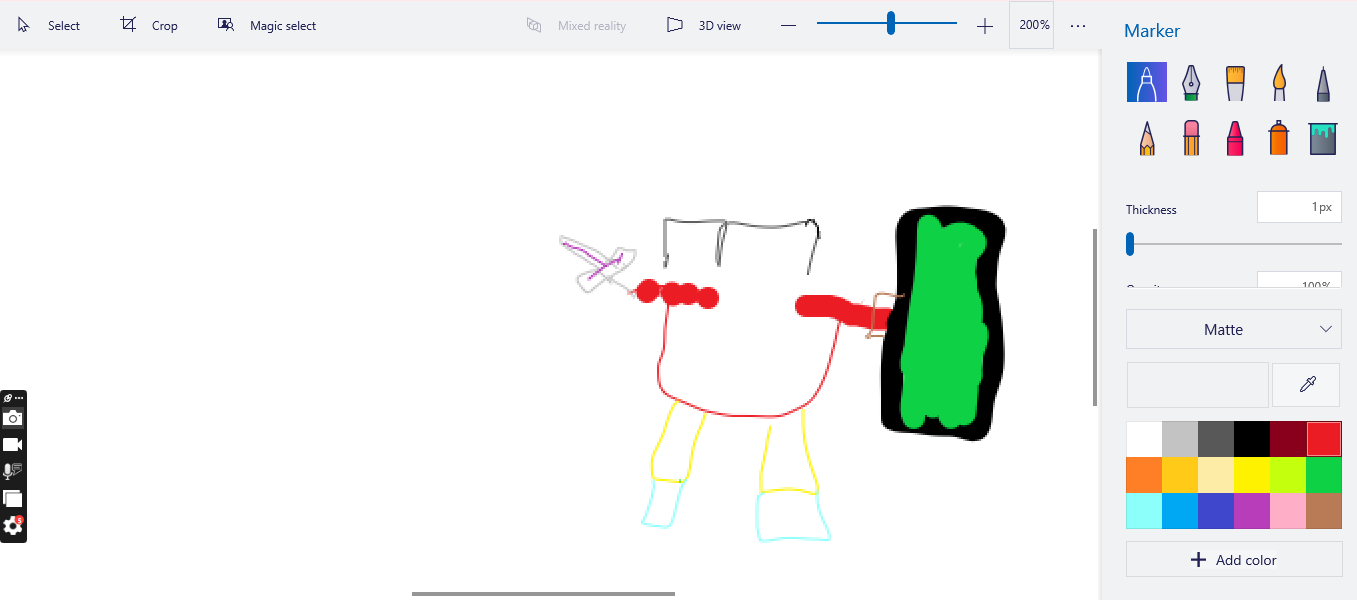Viewport: 1357px width, 600px height.
Task: Activate the eyedropper color picker
Action: point(1306,385)
